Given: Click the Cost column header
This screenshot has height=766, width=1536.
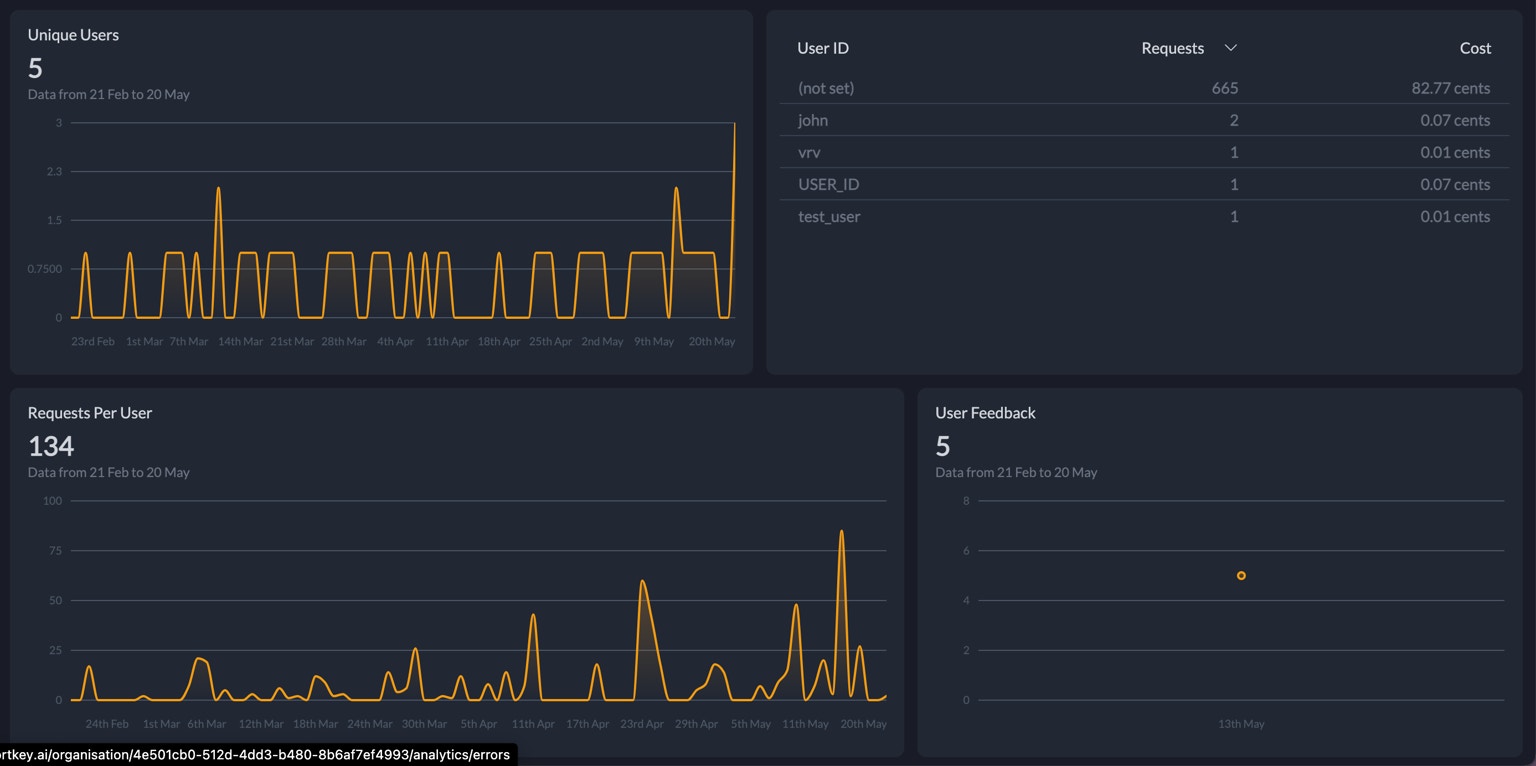Looking at the screenshot, I should tap(1475, 48).
